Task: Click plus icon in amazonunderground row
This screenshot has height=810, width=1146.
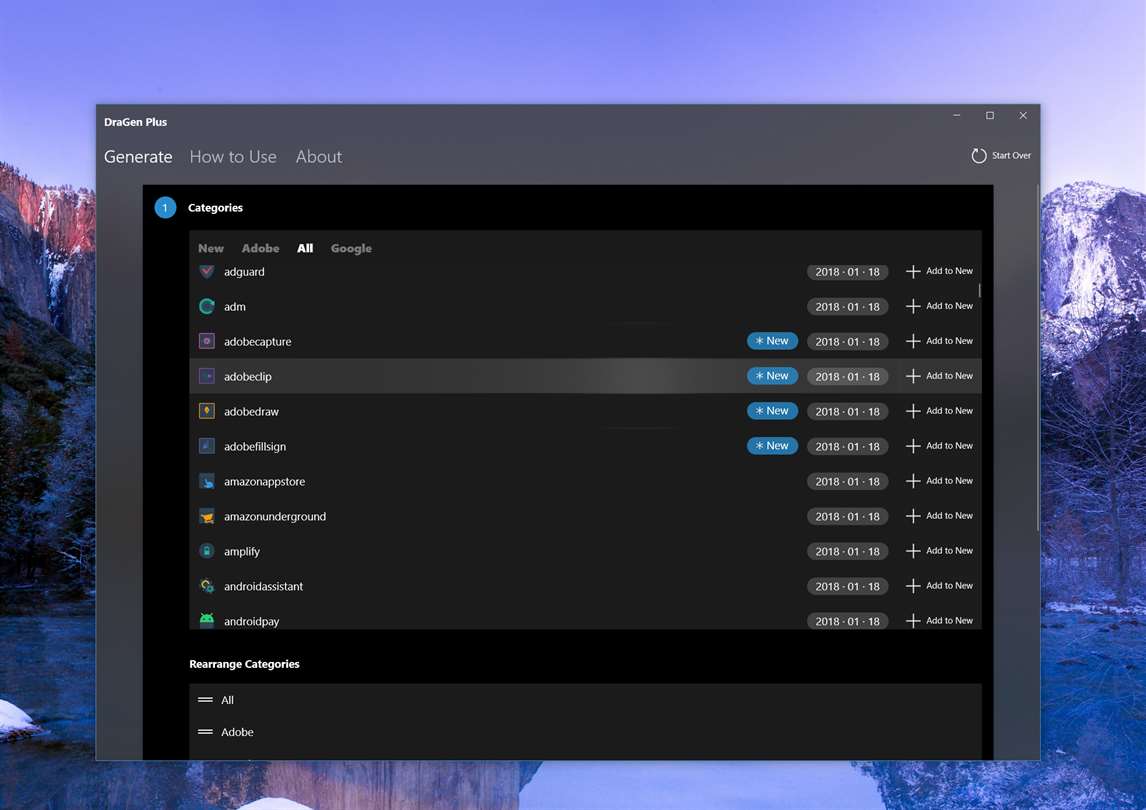Action: coord(913,516)
